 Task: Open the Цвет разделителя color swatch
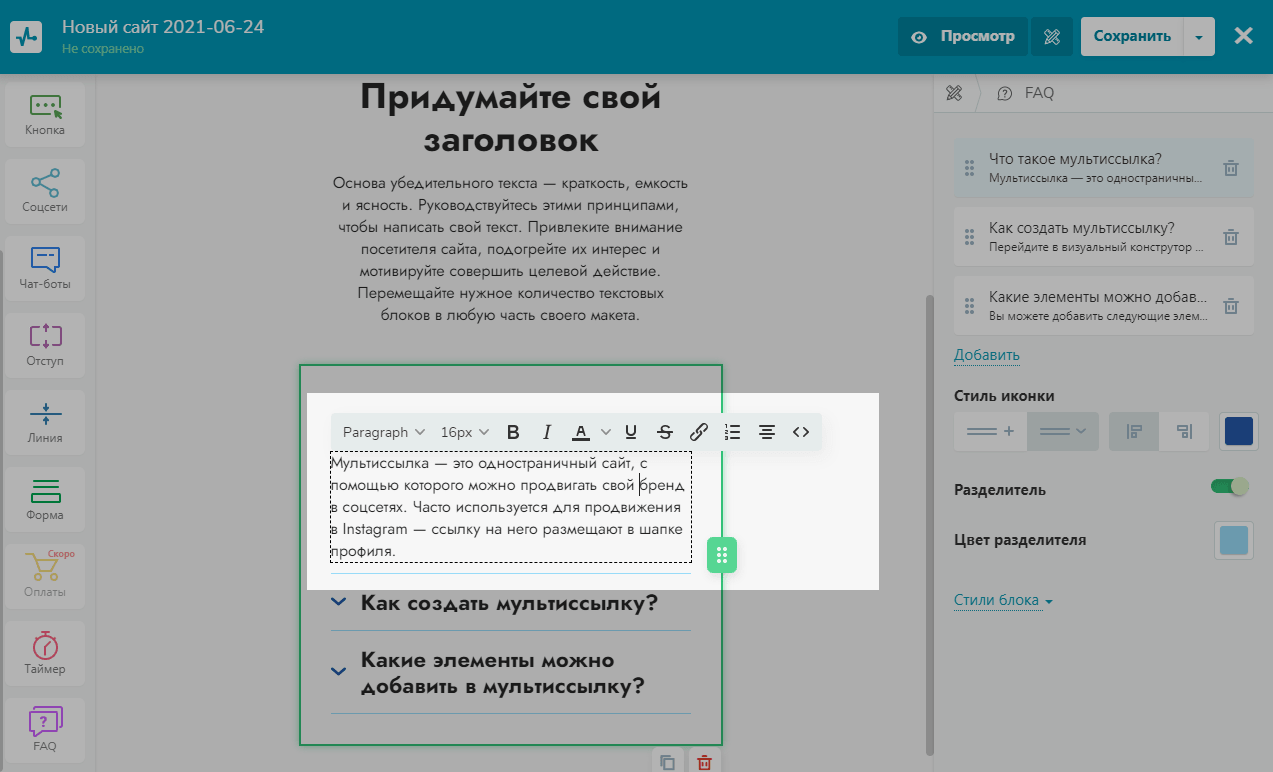coord(1234,541)
